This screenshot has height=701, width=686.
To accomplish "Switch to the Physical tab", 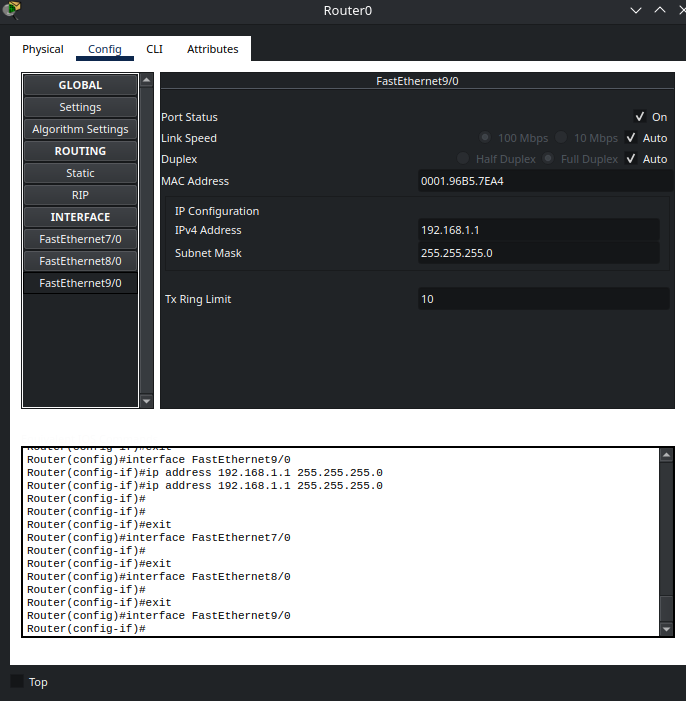I will tap(43, 49).
